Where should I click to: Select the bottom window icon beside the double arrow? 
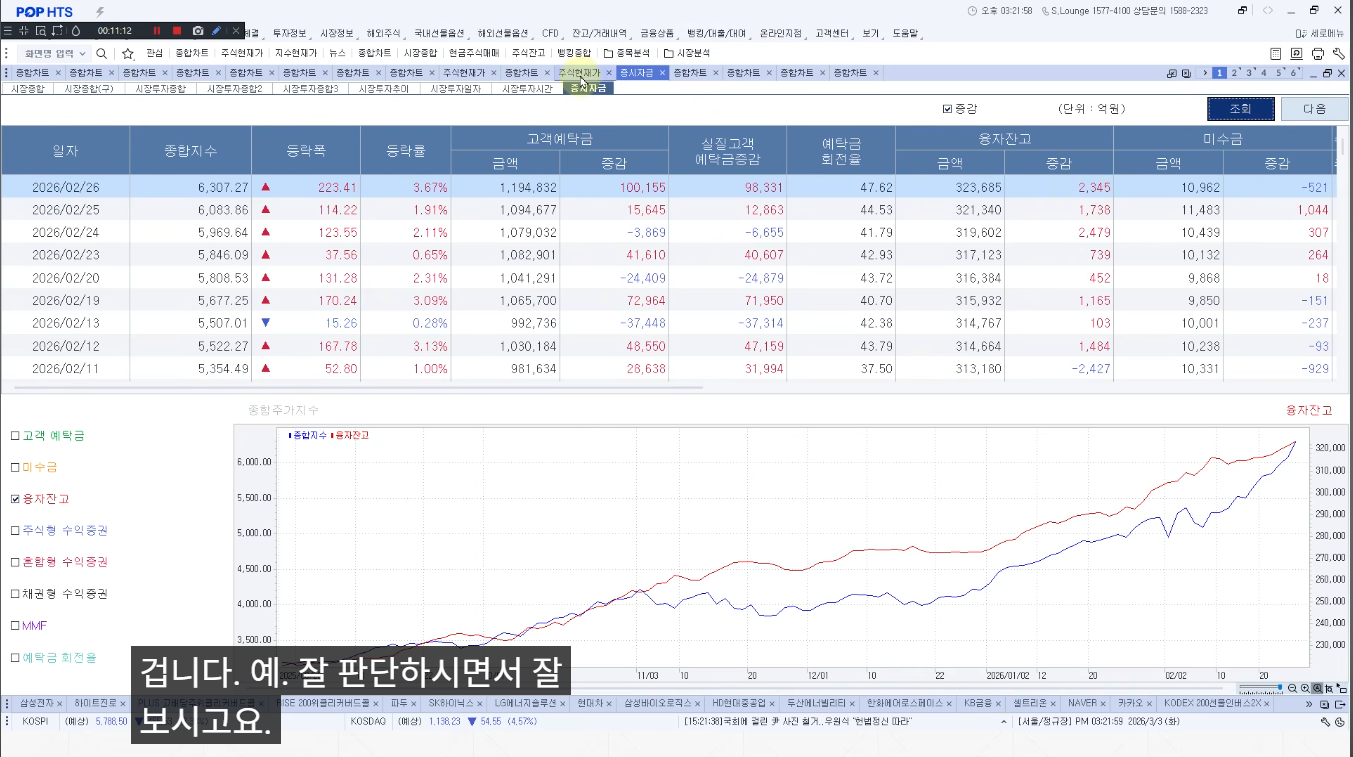[x=1325, y=704]
